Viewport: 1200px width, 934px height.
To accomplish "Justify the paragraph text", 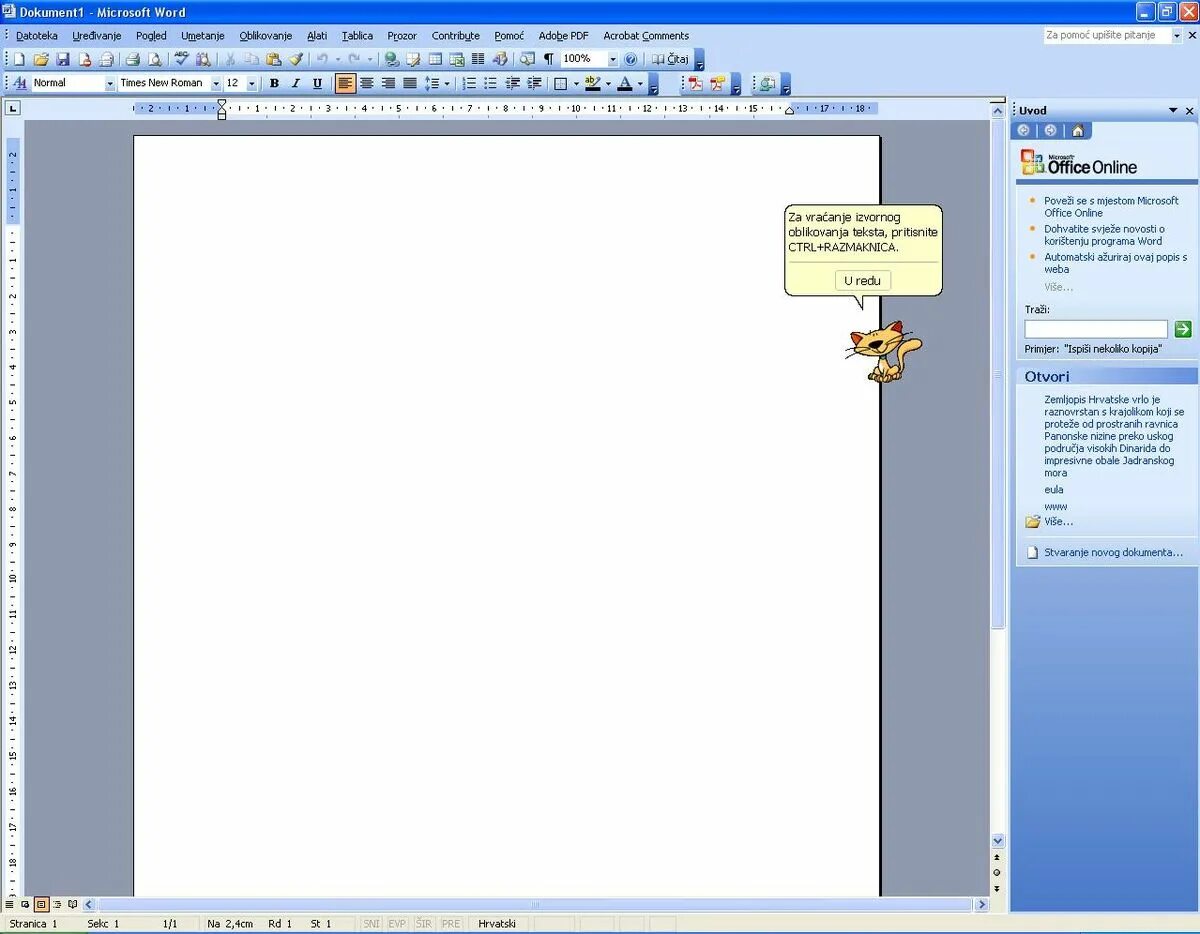I will (x=410, y=83).
